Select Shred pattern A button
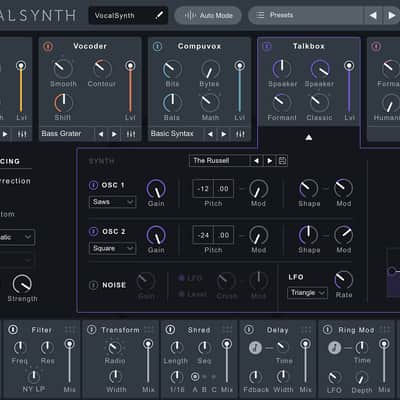Viewport: 400px width, 400px height. [x=195, y=377]
